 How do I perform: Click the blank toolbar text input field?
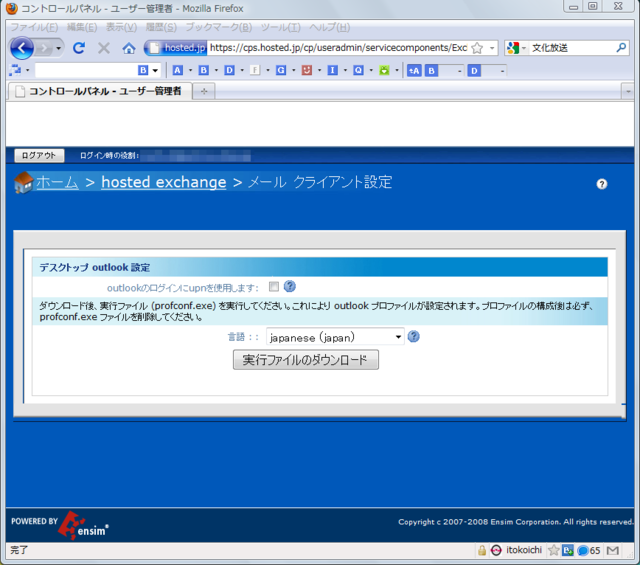click(x=86, y=70)
